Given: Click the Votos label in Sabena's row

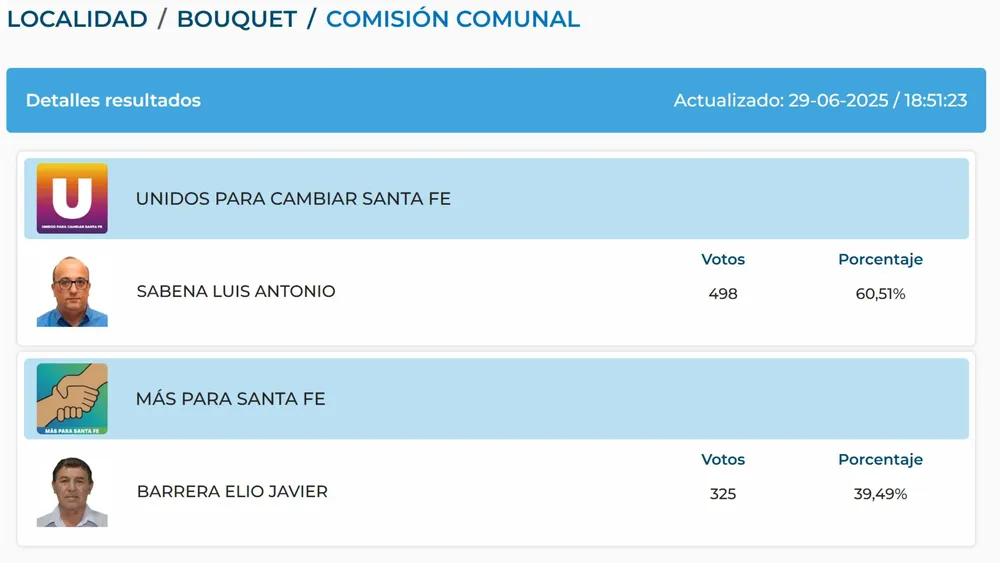Looking at the screenshot, I should tap(723, 259).
